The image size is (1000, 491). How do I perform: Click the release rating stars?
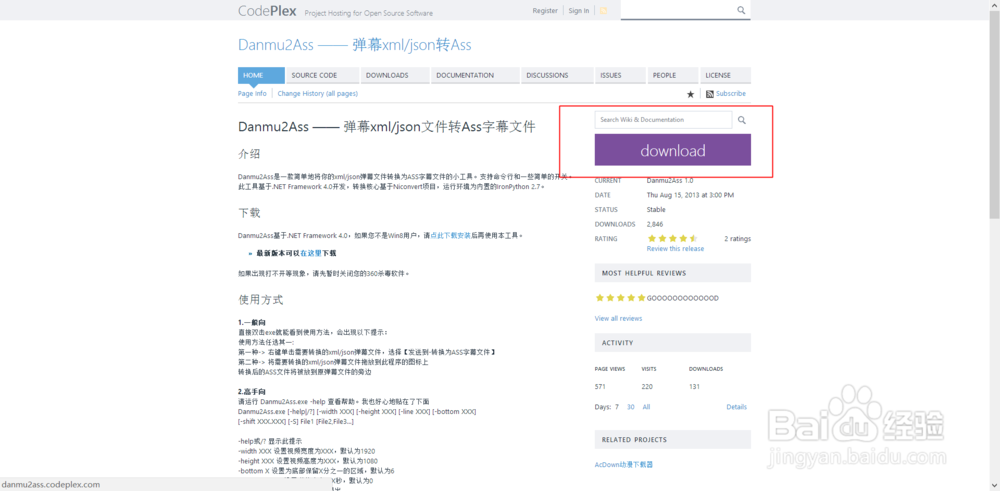(672, 238)
